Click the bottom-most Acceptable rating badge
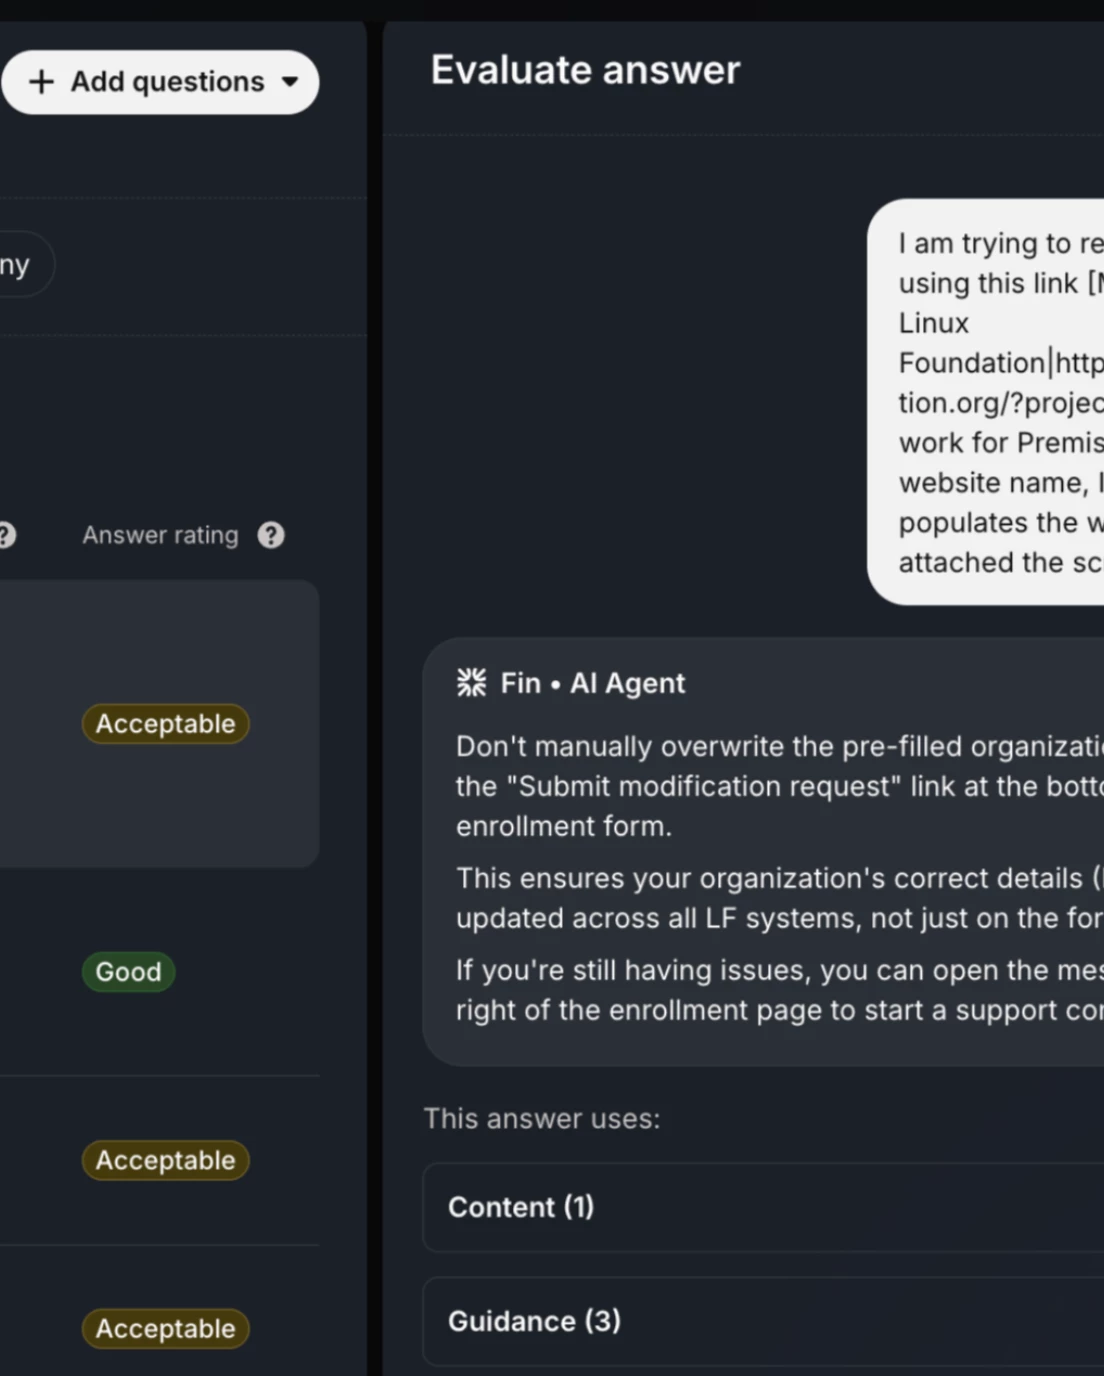This screenshot has height=1376, width=1104. click(x=165, y=1329)
